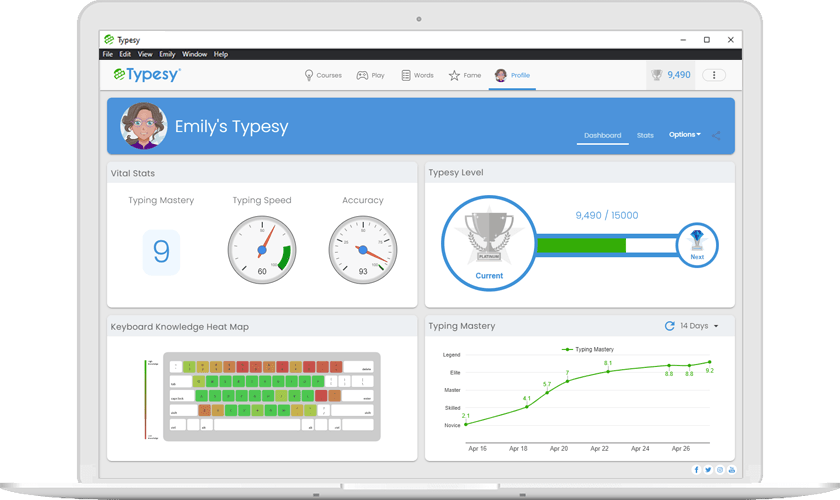Click the Typesy Level panel header
Viewport: 840px width, 500px height.
click(x=580, y=173)
